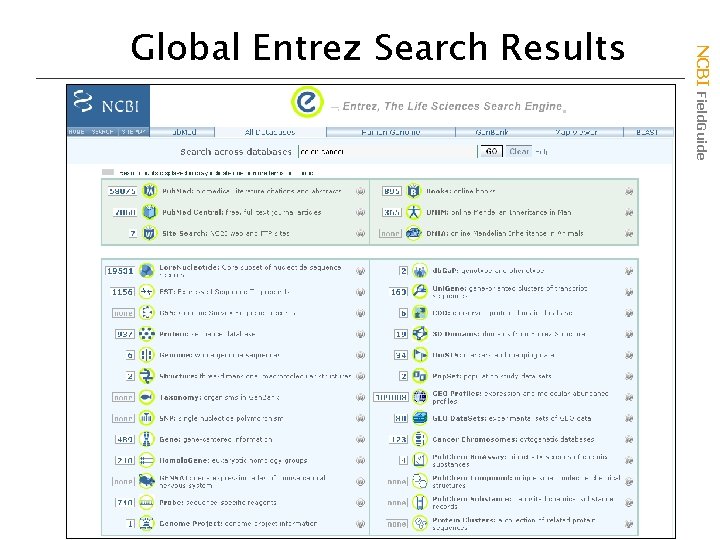Click the PubMed database icon
Viewport: 720px width, 540px height.
point(149,191)
